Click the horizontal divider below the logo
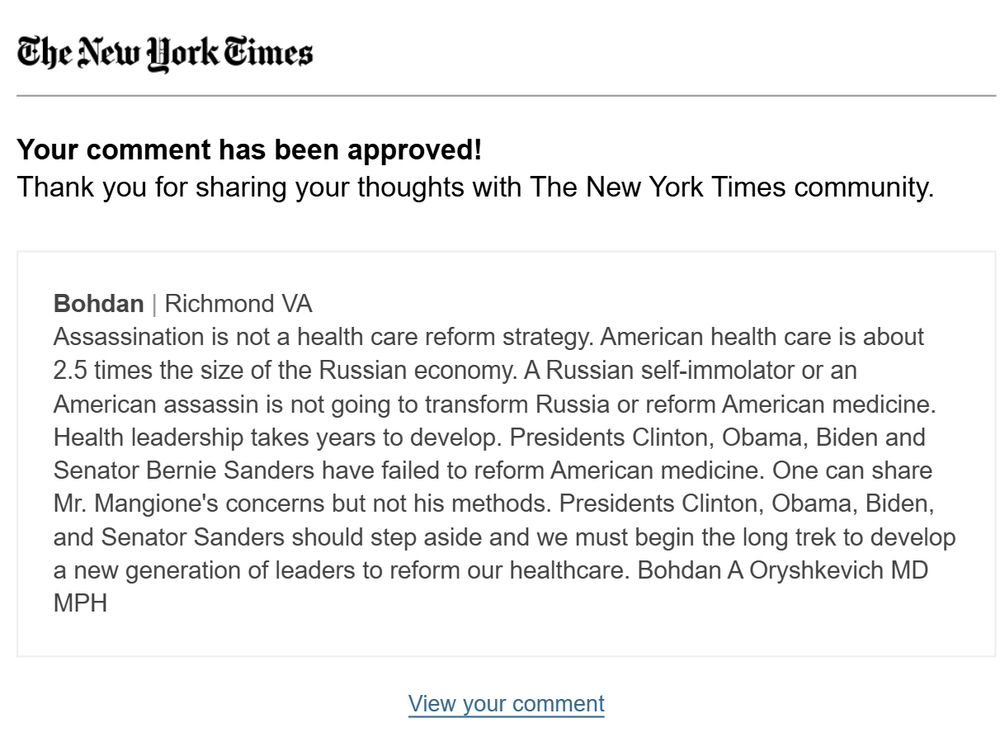 506,96
